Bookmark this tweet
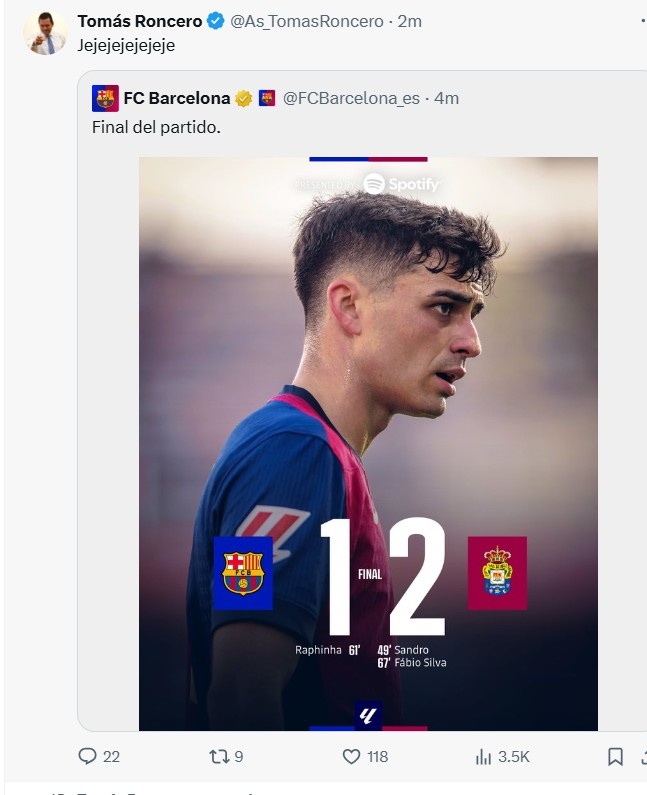This screenshot has height=795, width=647. [616, 757]
